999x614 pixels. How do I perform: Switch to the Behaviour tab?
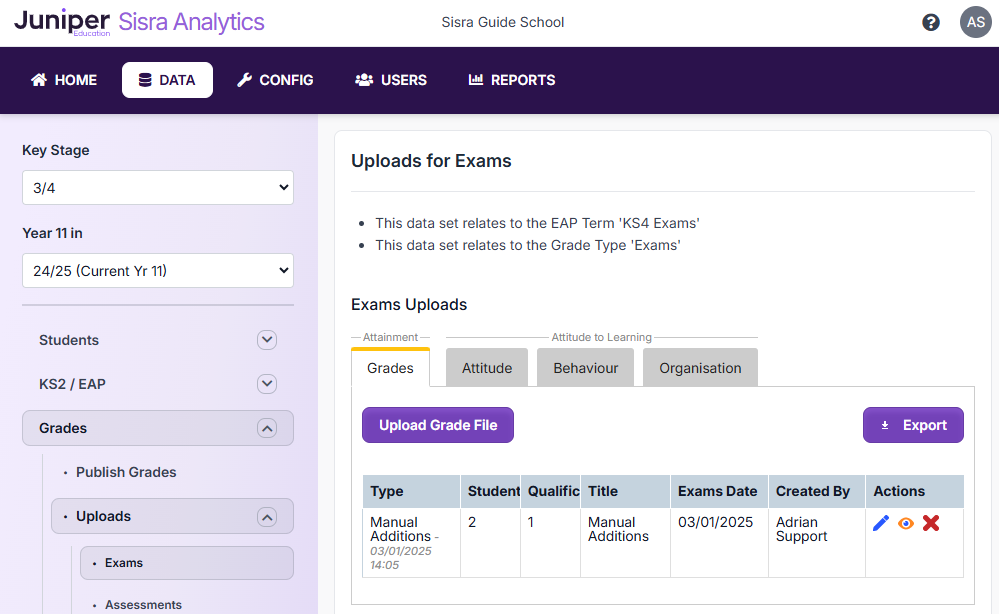[x=586, y=368]
